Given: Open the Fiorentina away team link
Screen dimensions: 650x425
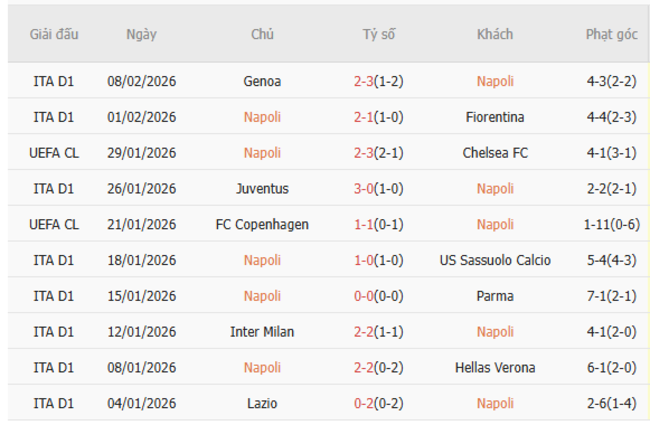Looking at the screenshot, I should [495, 117].
